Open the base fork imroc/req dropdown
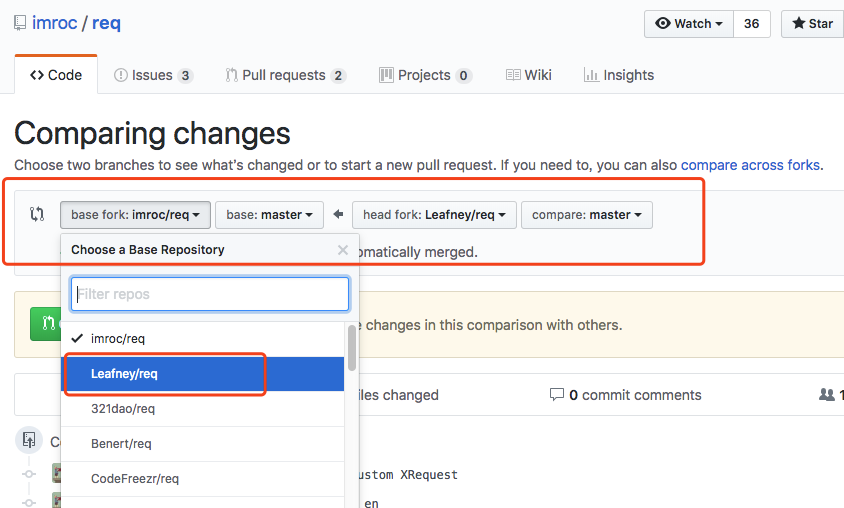This screenshot has height=508, width=844. 135,214
